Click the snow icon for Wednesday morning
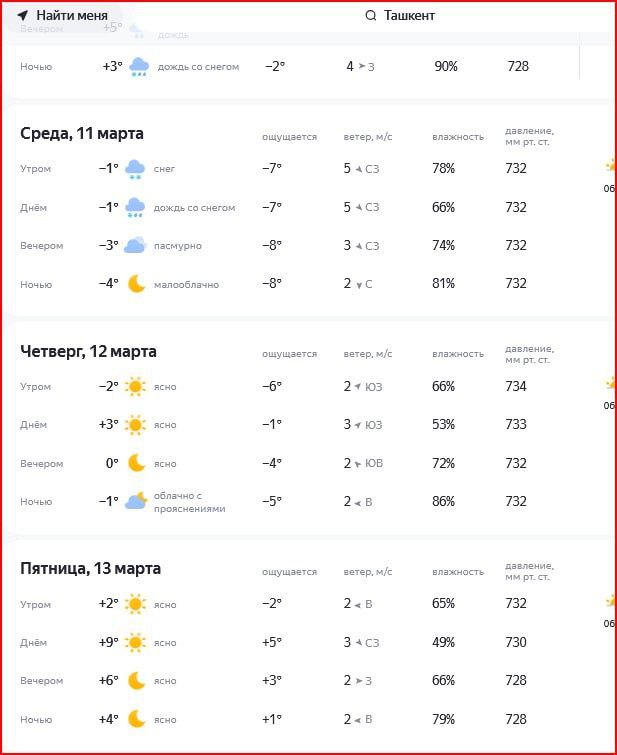Image resolution: width=617 pixels, height=755 pixels. (136, 169)
